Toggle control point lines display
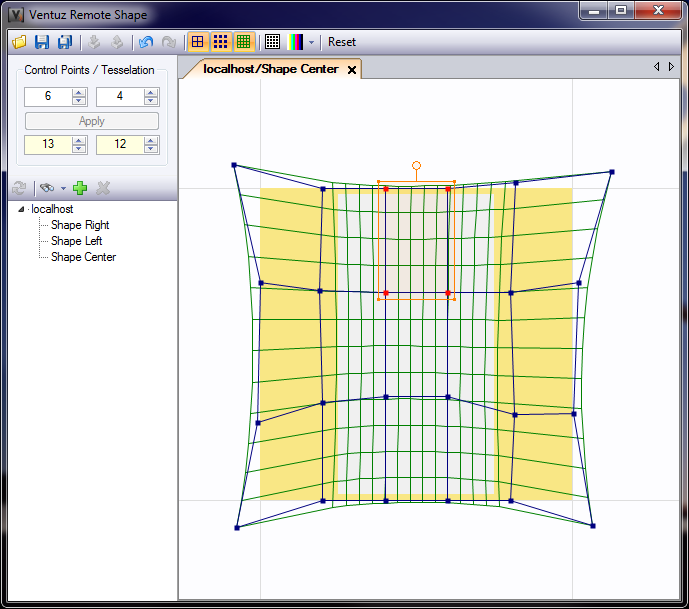 click(x=197, y=42)
